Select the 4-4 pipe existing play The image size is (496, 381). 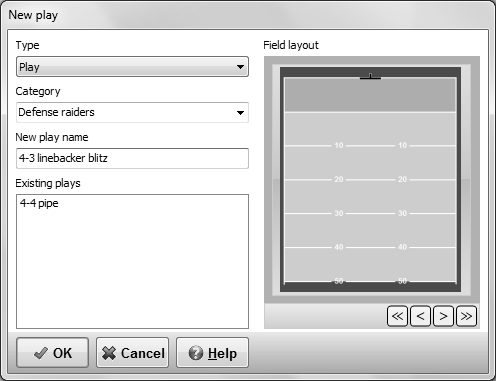coord(39,203)
